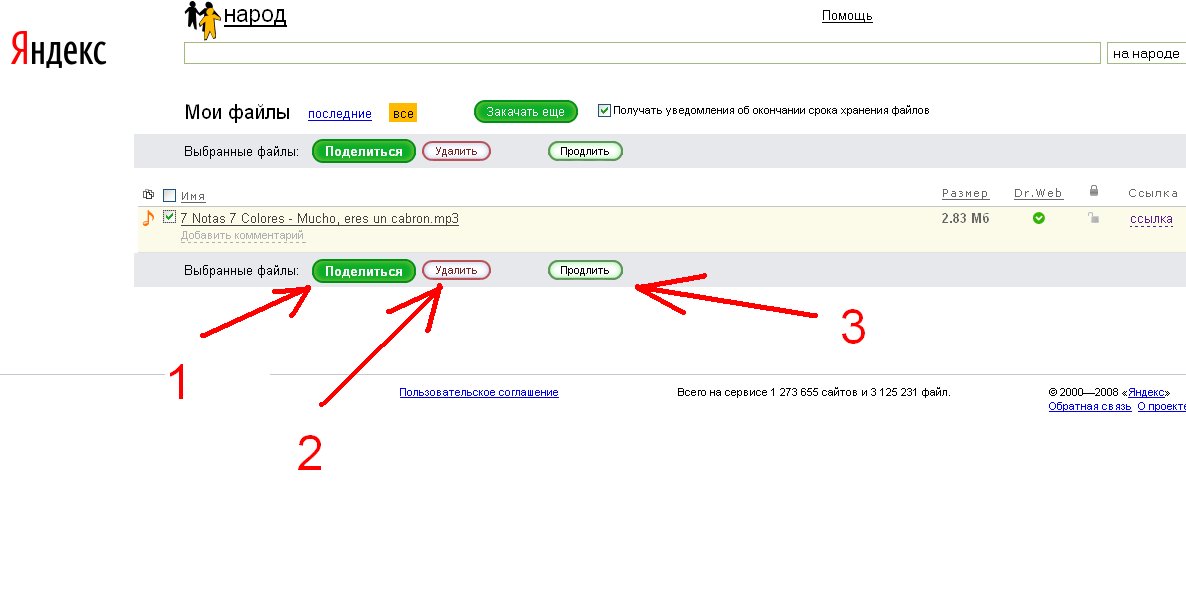This screenshot has height=596, width=1186.
Task: Sort by the Dr.Web column header
Action: pos(1039,194)
